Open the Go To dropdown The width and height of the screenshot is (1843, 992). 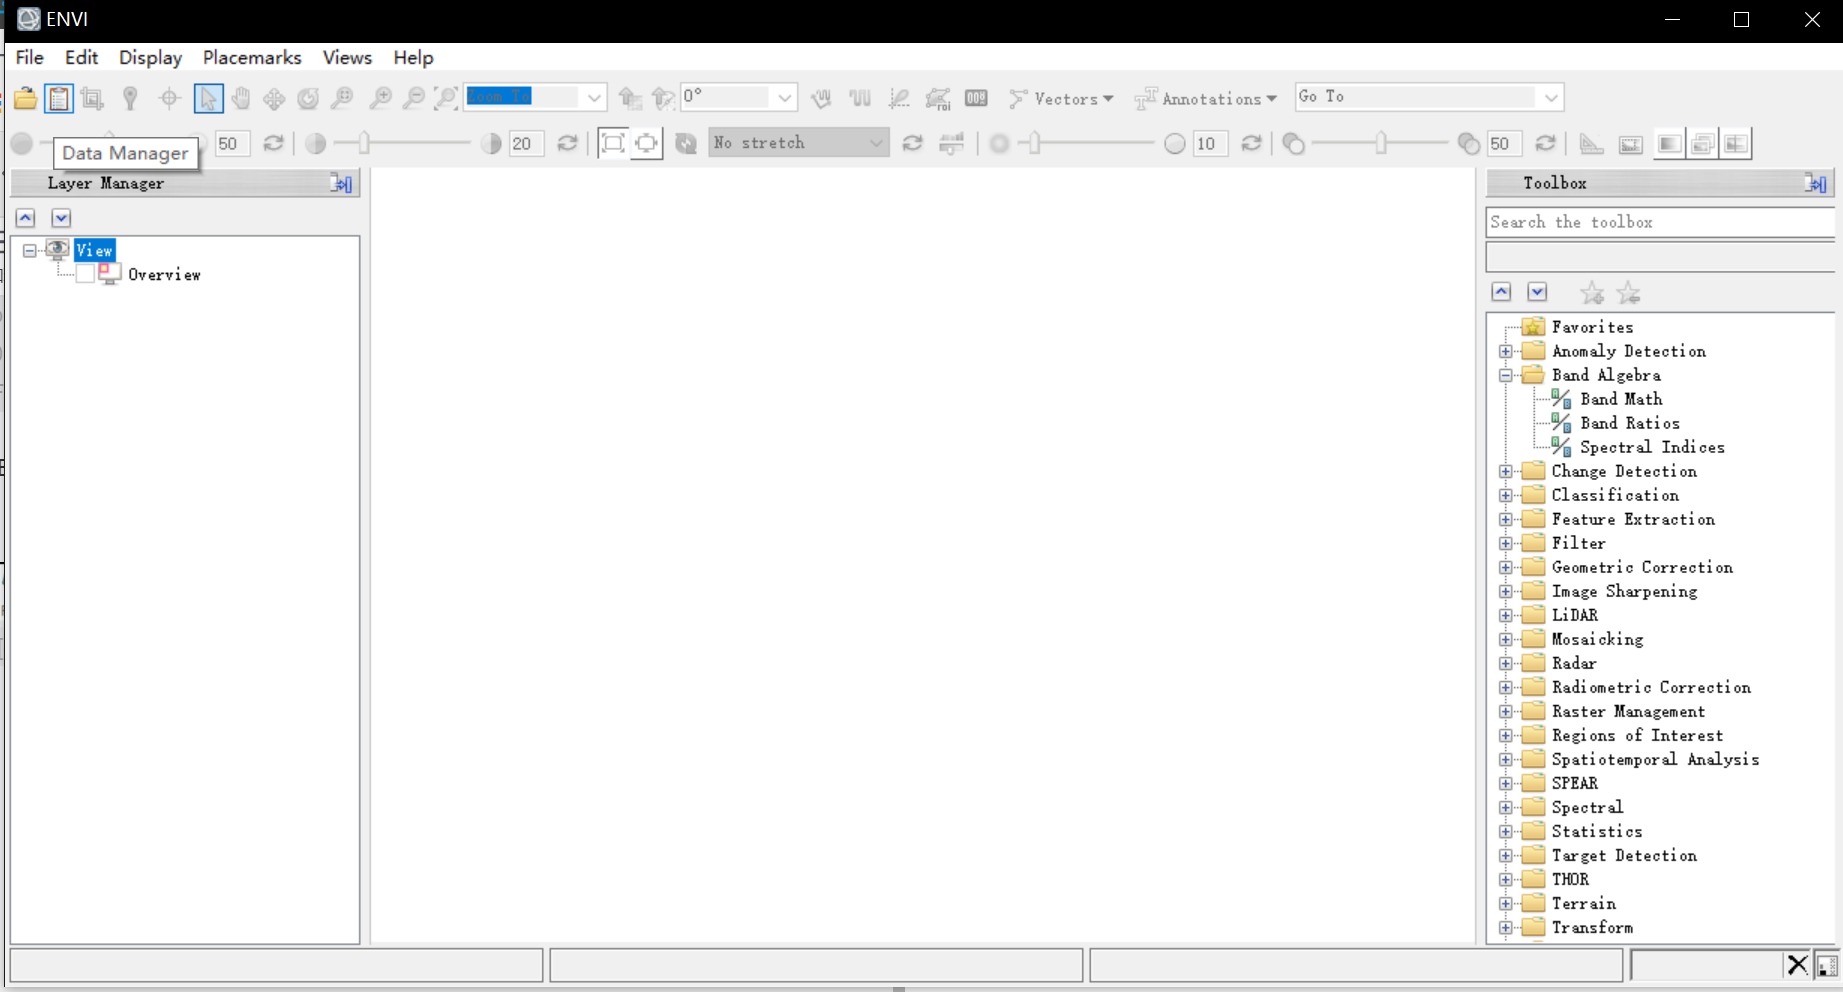pyautogui.click(x=1551, y=97)
